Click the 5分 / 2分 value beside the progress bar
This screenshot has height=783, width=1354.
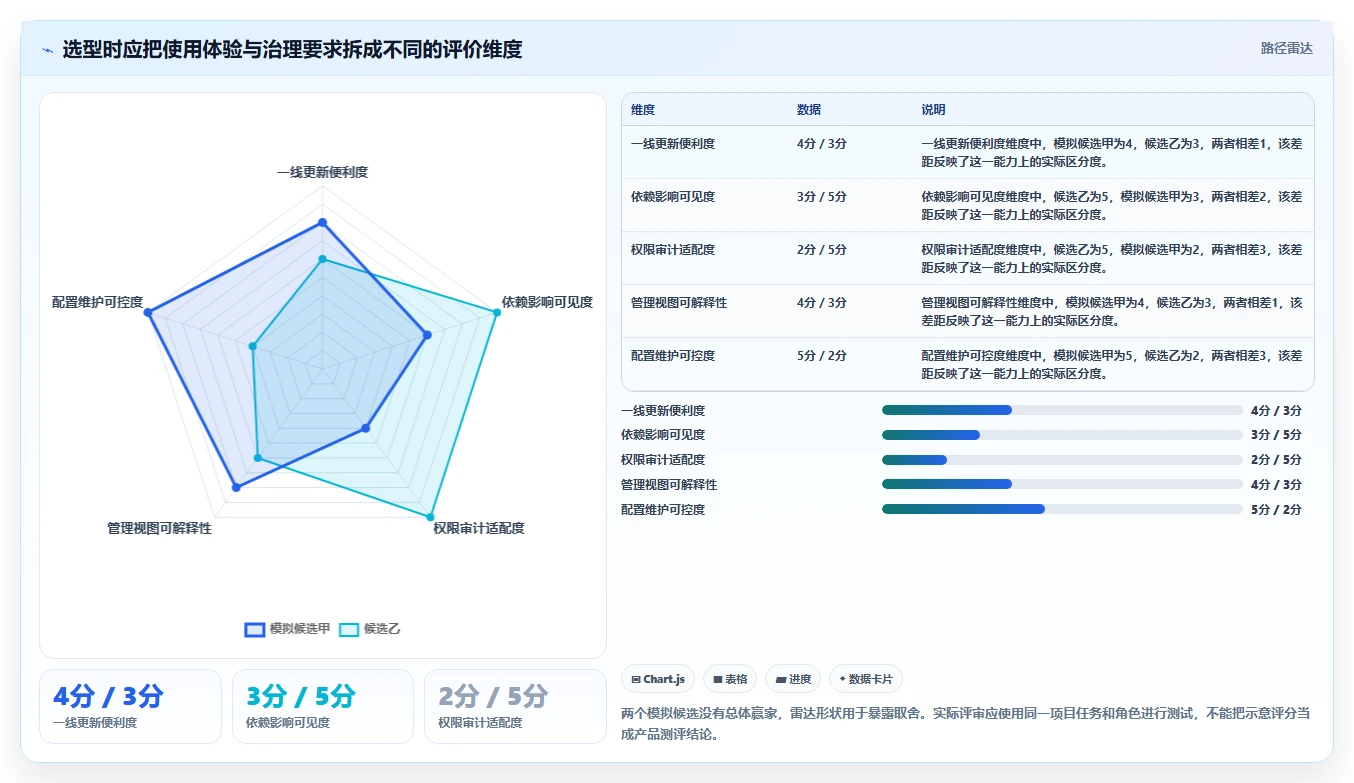1276,509
